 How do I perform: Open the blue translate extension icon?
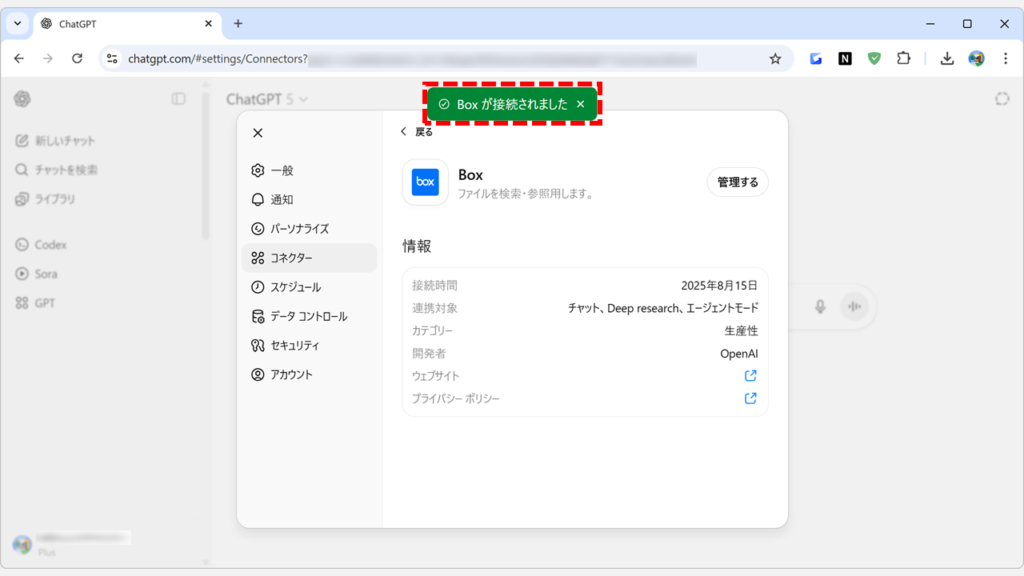(x=816, y=59)
